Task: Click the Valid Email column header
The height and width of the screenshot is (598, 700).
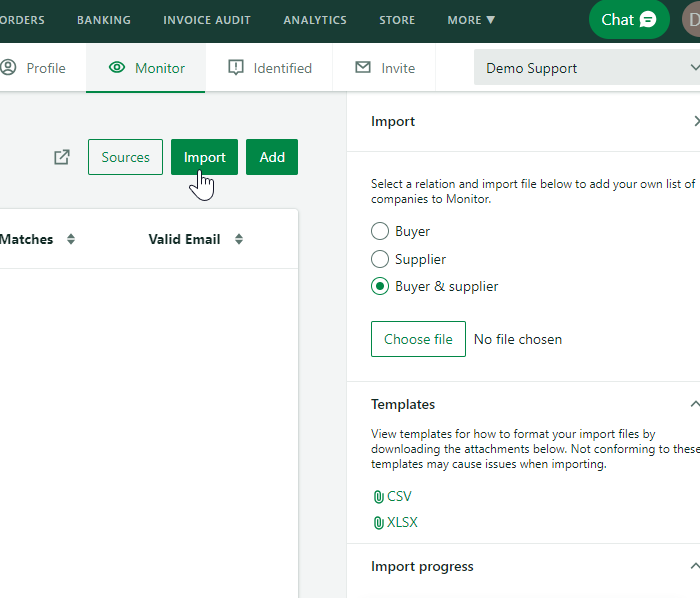Action: coord(184,239)
